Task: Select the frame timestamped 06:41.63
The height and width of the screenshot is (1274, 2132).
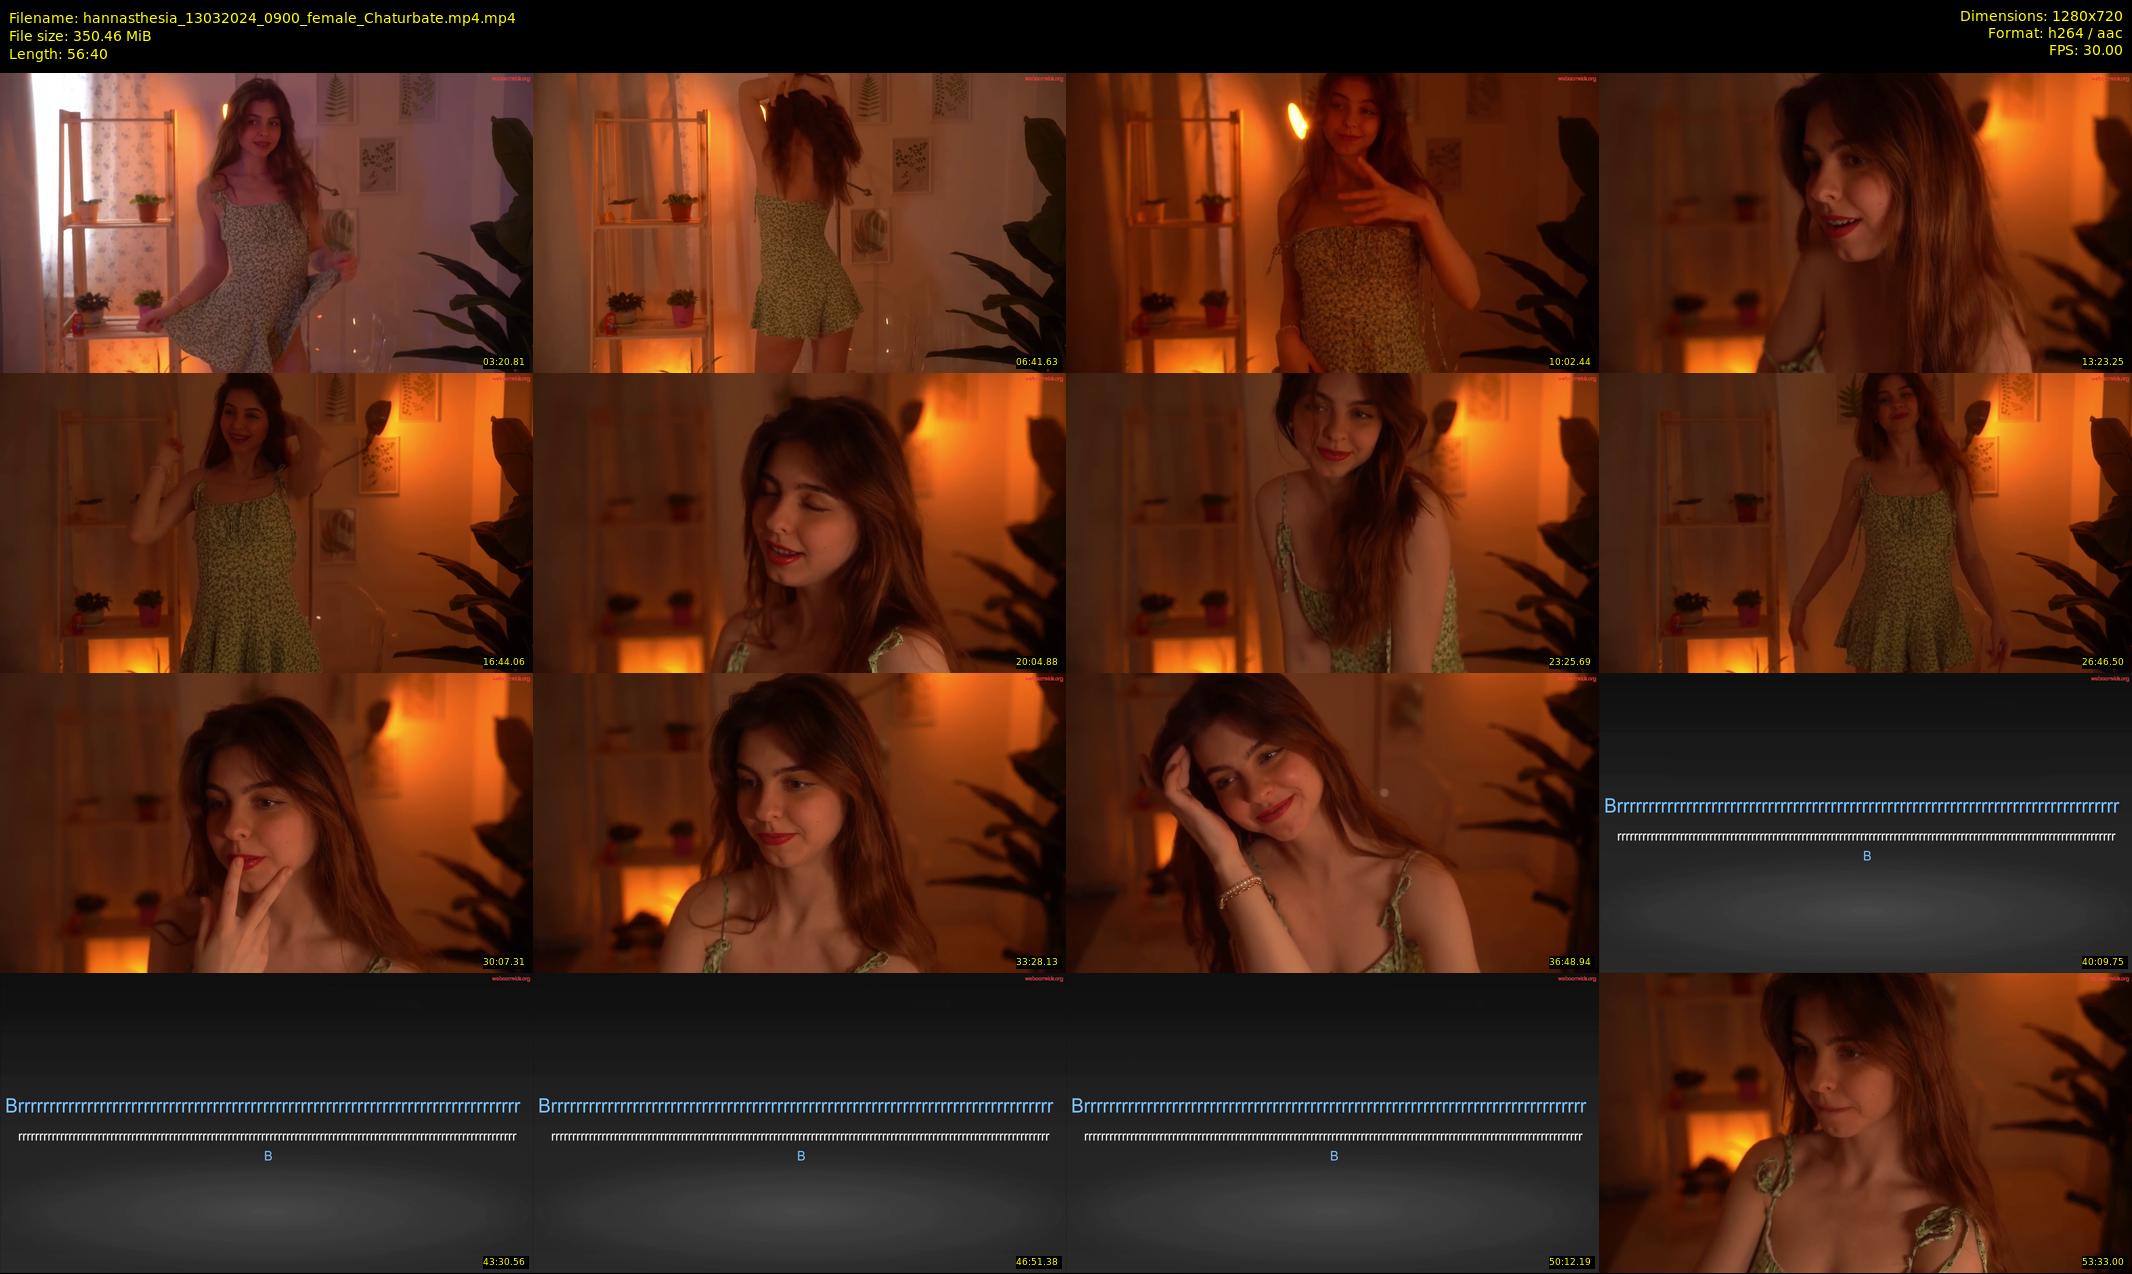Action: (799, 222)
